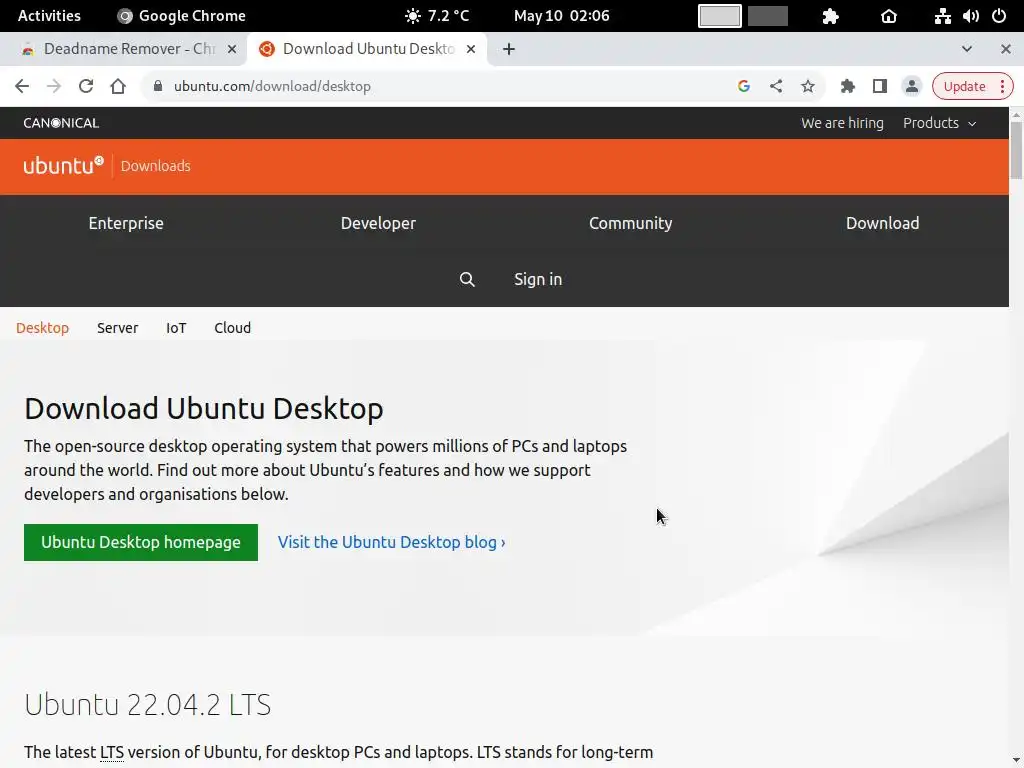1024x768 pixels.
Task: Open the Chrome home page icon
Action: point(118,86)
